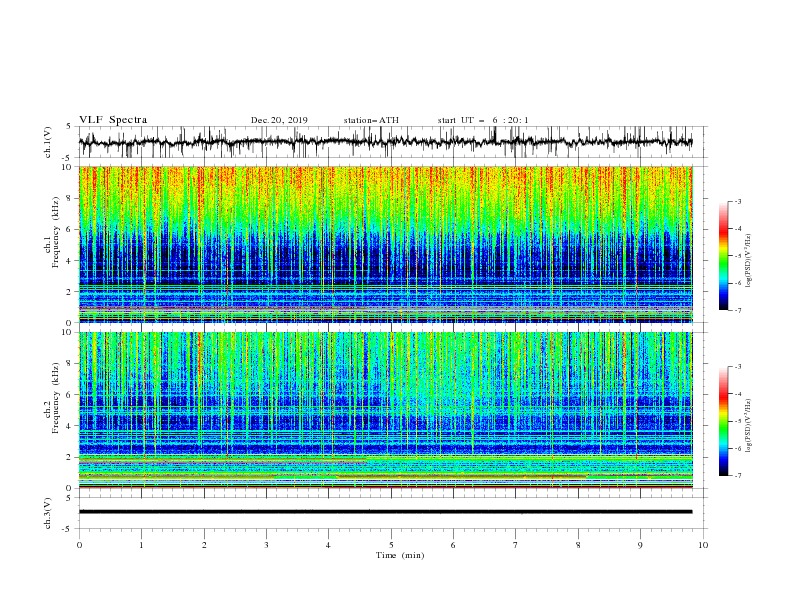Click tick "1" on the time axis

point(141,545)
